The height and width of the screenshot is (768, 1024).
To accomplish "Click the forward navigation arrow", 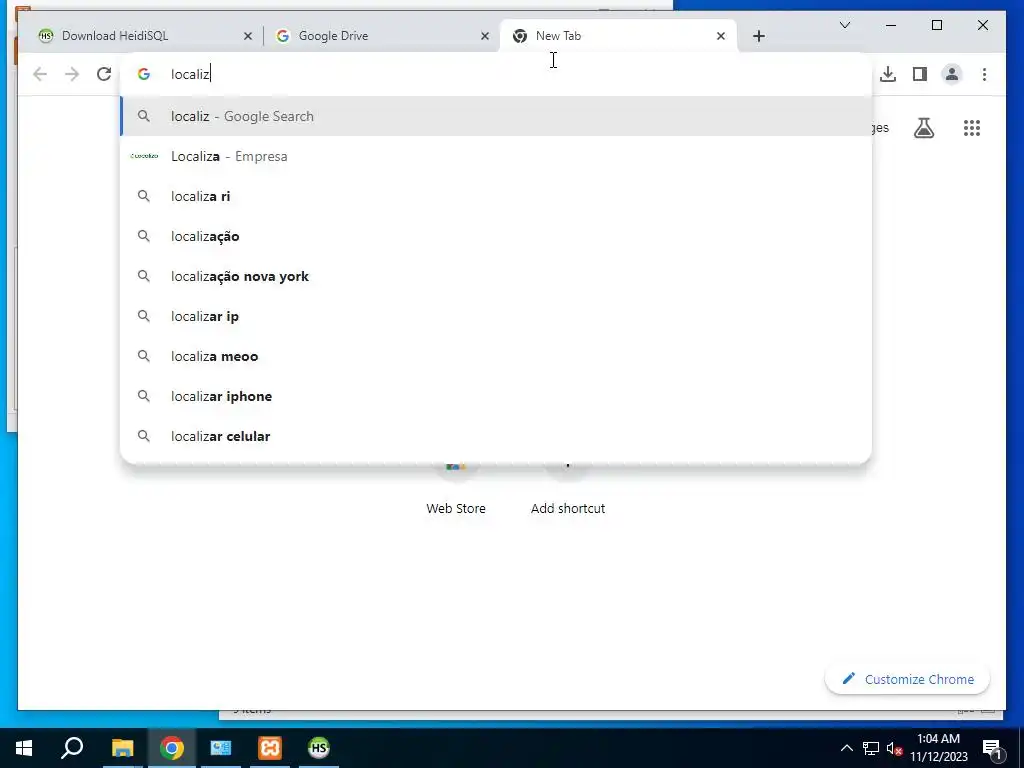I will click(x=72, y=74).
